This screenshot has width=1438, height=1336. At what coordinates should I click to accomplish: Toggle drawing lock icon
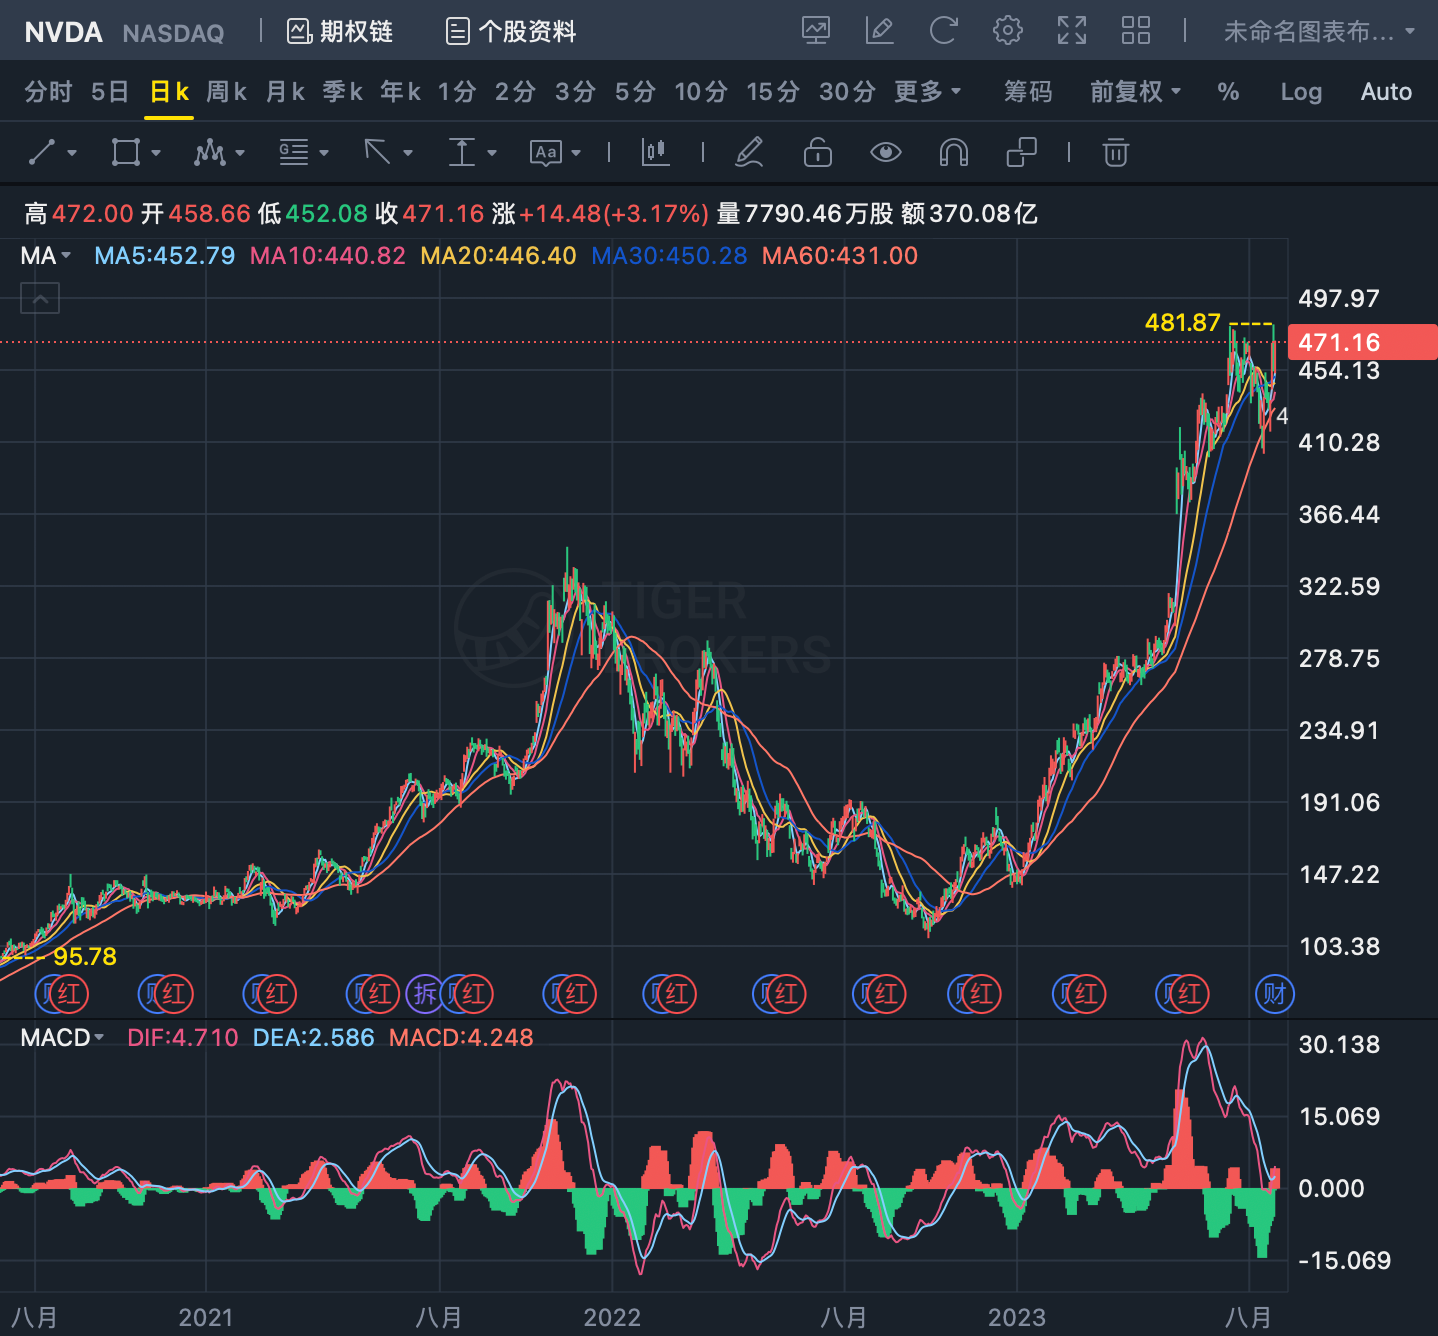pyautogui.click(x=818, y=152)
